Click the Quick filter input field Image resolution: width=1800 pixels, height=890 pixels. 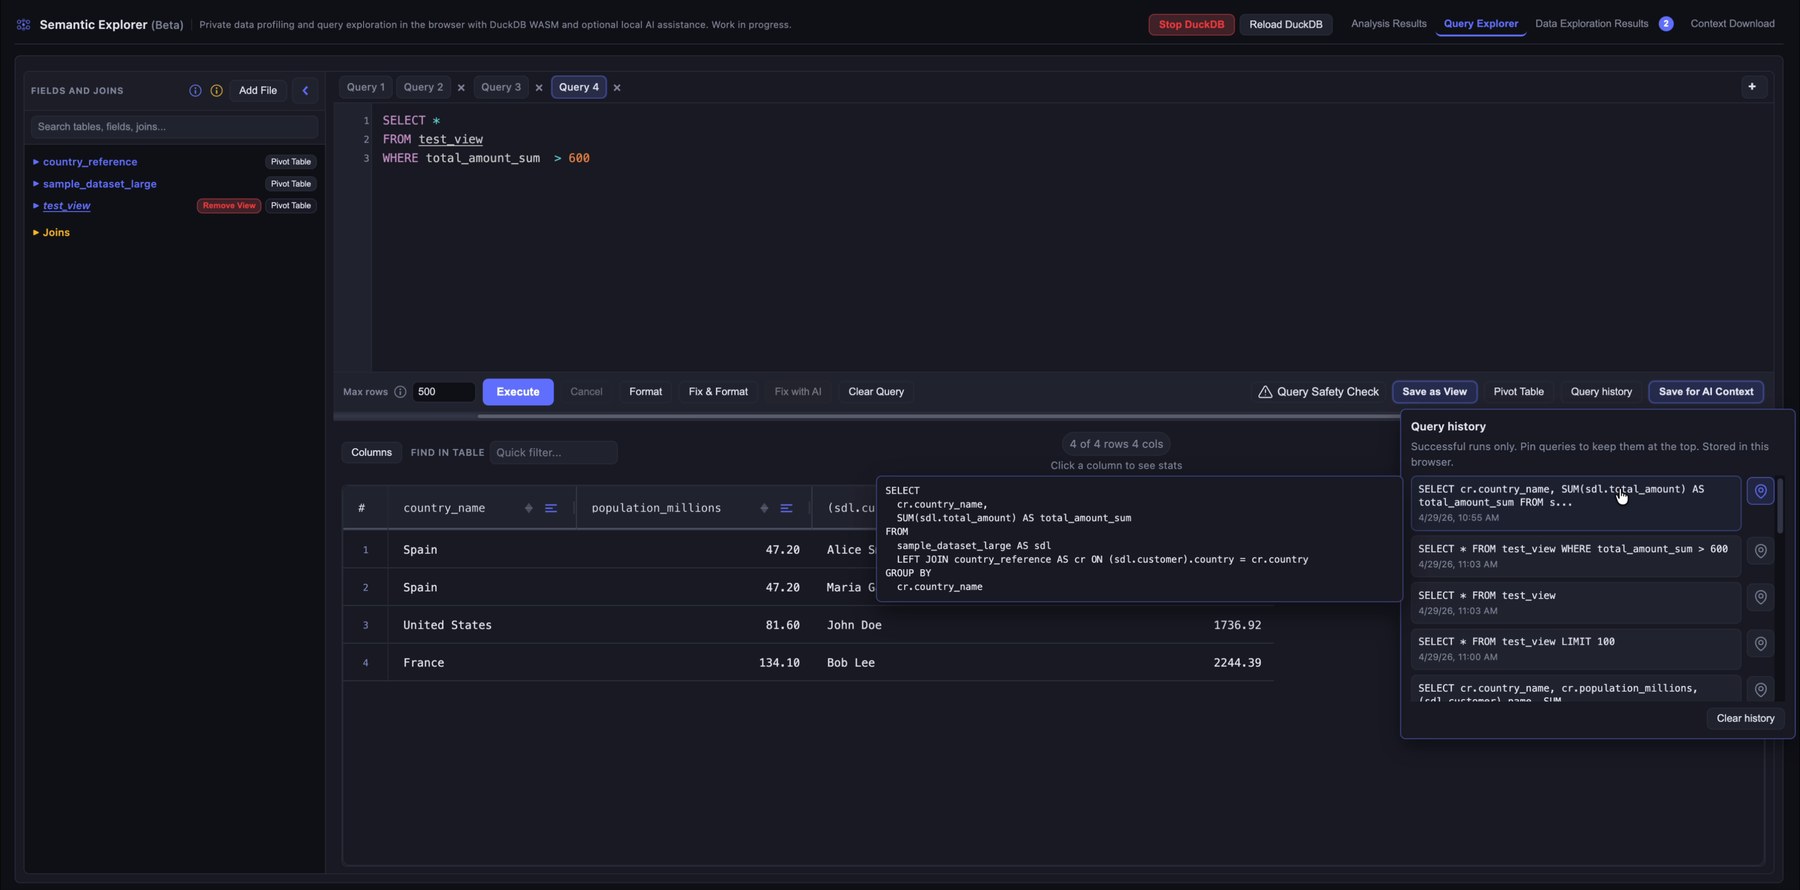553,453
